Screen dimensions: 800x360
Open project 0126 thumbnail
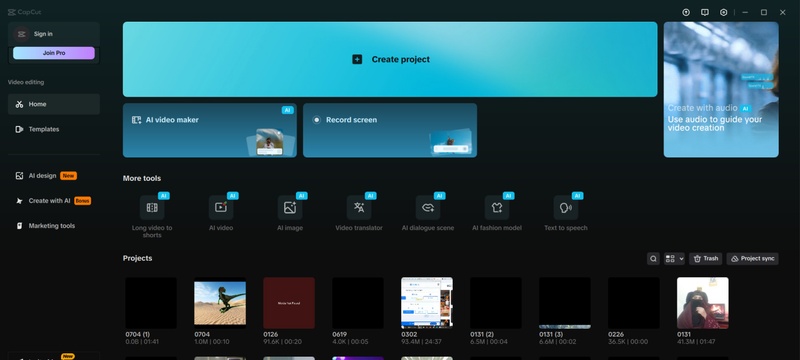pyautogui.click(x=289, y=303)
